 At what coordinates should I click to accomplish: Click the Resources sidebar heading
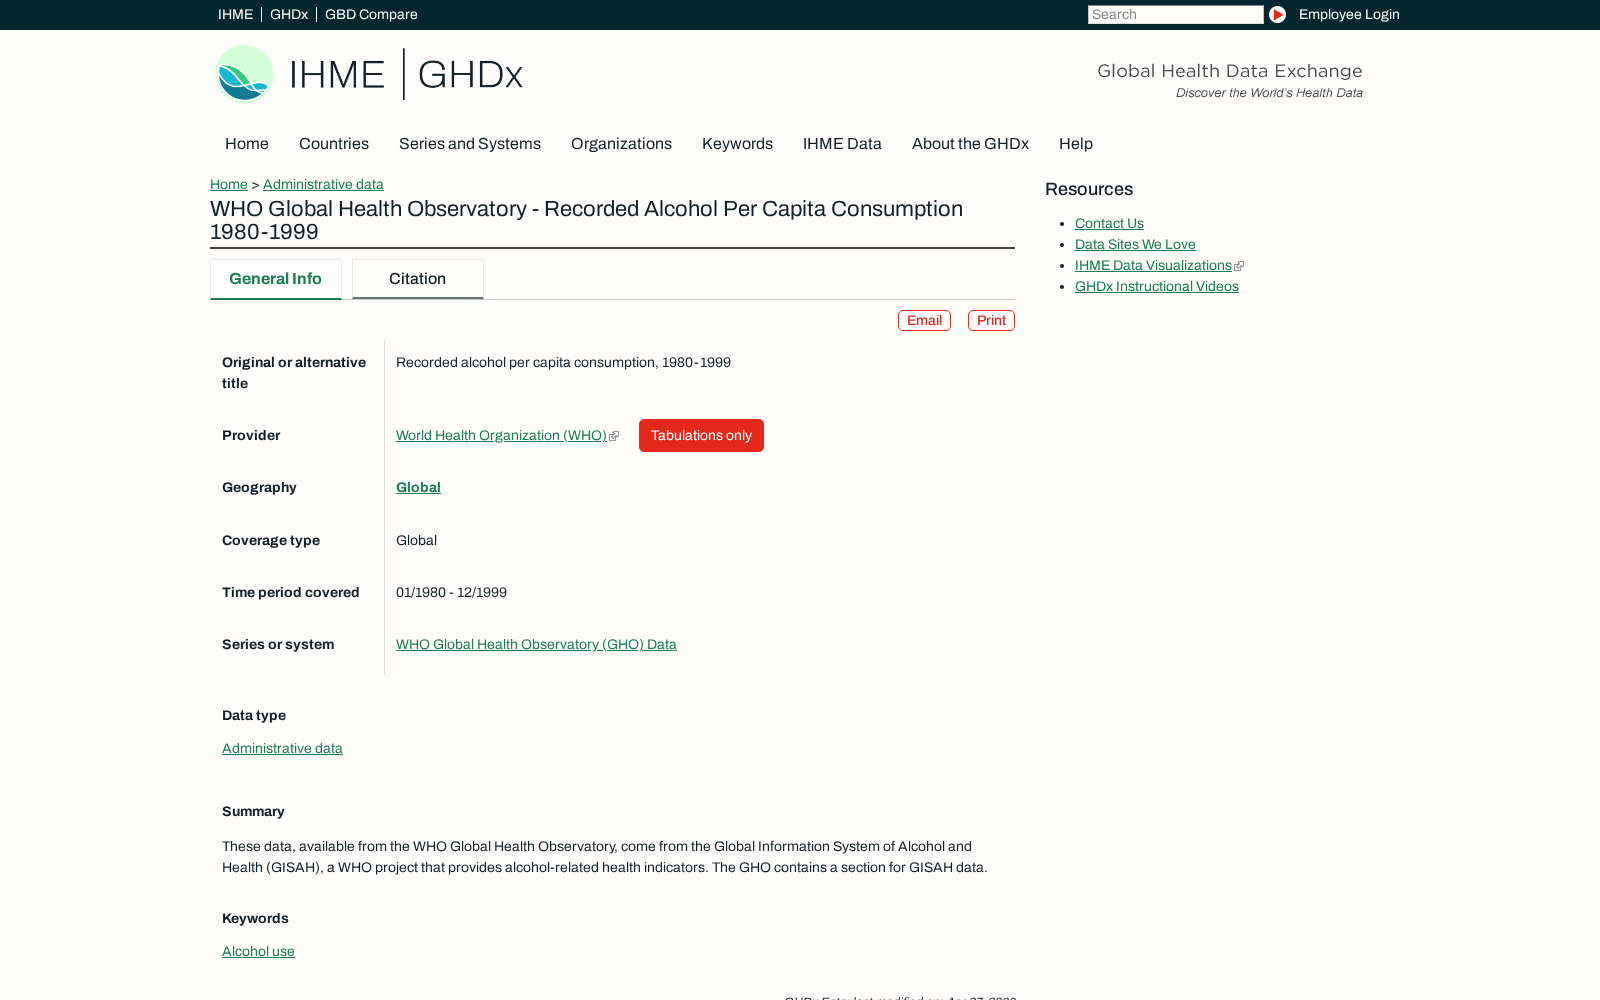1089,189
